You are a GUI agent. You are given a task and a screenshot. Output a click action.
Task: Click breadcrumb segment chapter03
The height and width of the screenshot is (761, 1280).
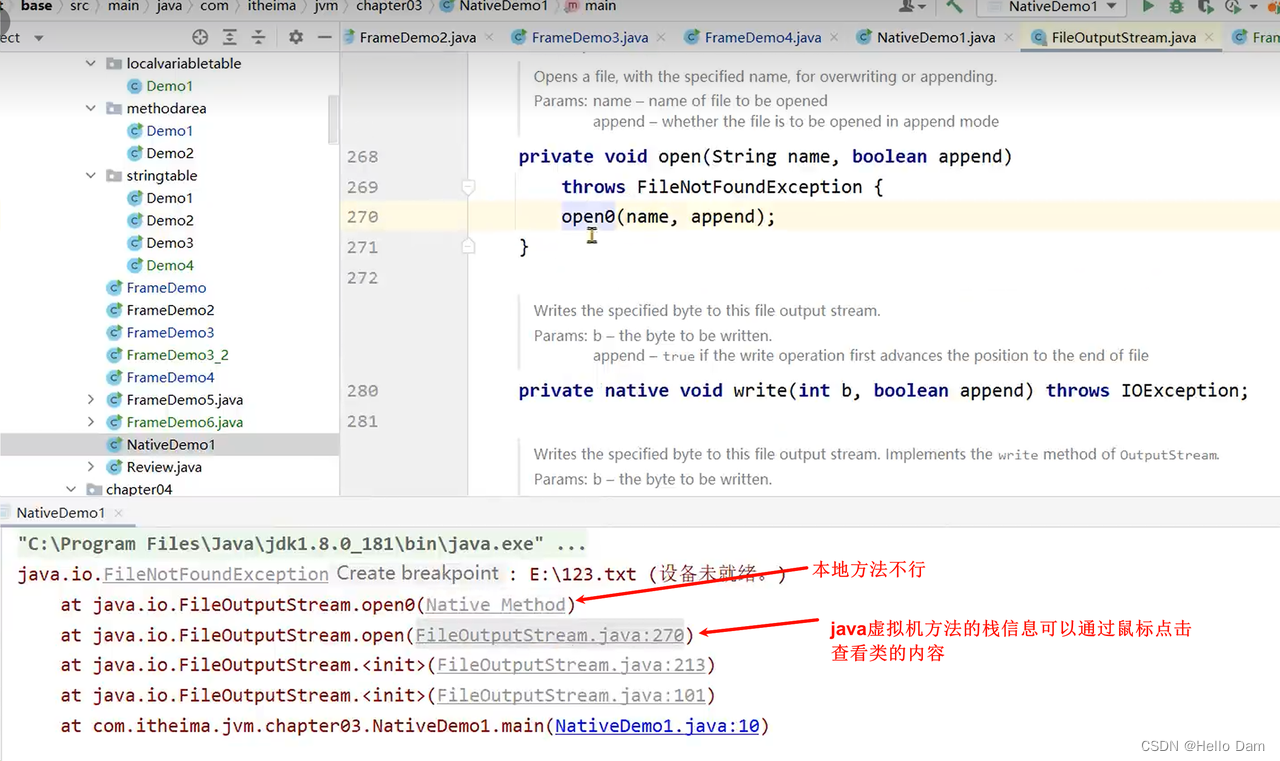pyautogui.click(x=389, y=6)
